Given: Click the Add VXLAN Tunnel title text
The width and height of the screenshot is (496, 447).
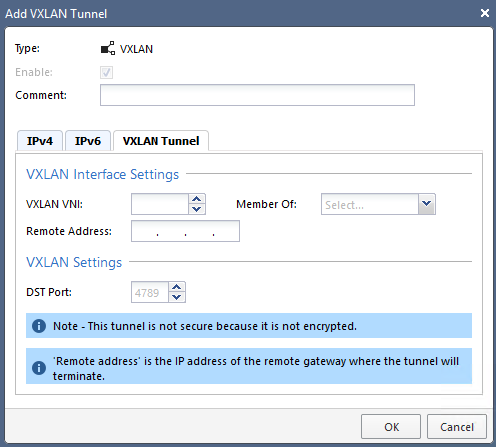Looking at the screenshot, I should click(x=56, y=14).
